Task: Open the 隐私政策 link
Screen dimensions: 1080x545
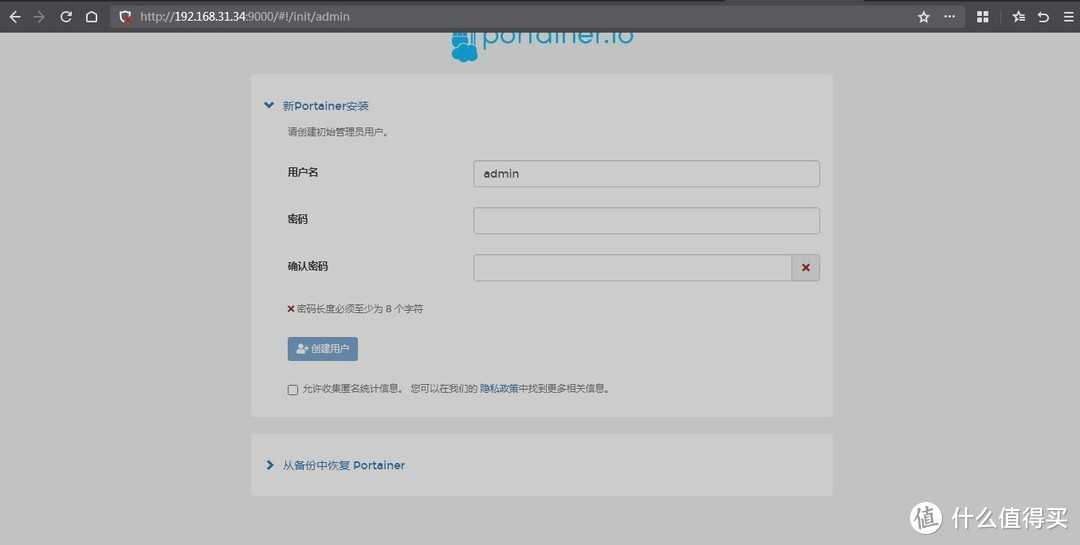Action: point(499,389)
